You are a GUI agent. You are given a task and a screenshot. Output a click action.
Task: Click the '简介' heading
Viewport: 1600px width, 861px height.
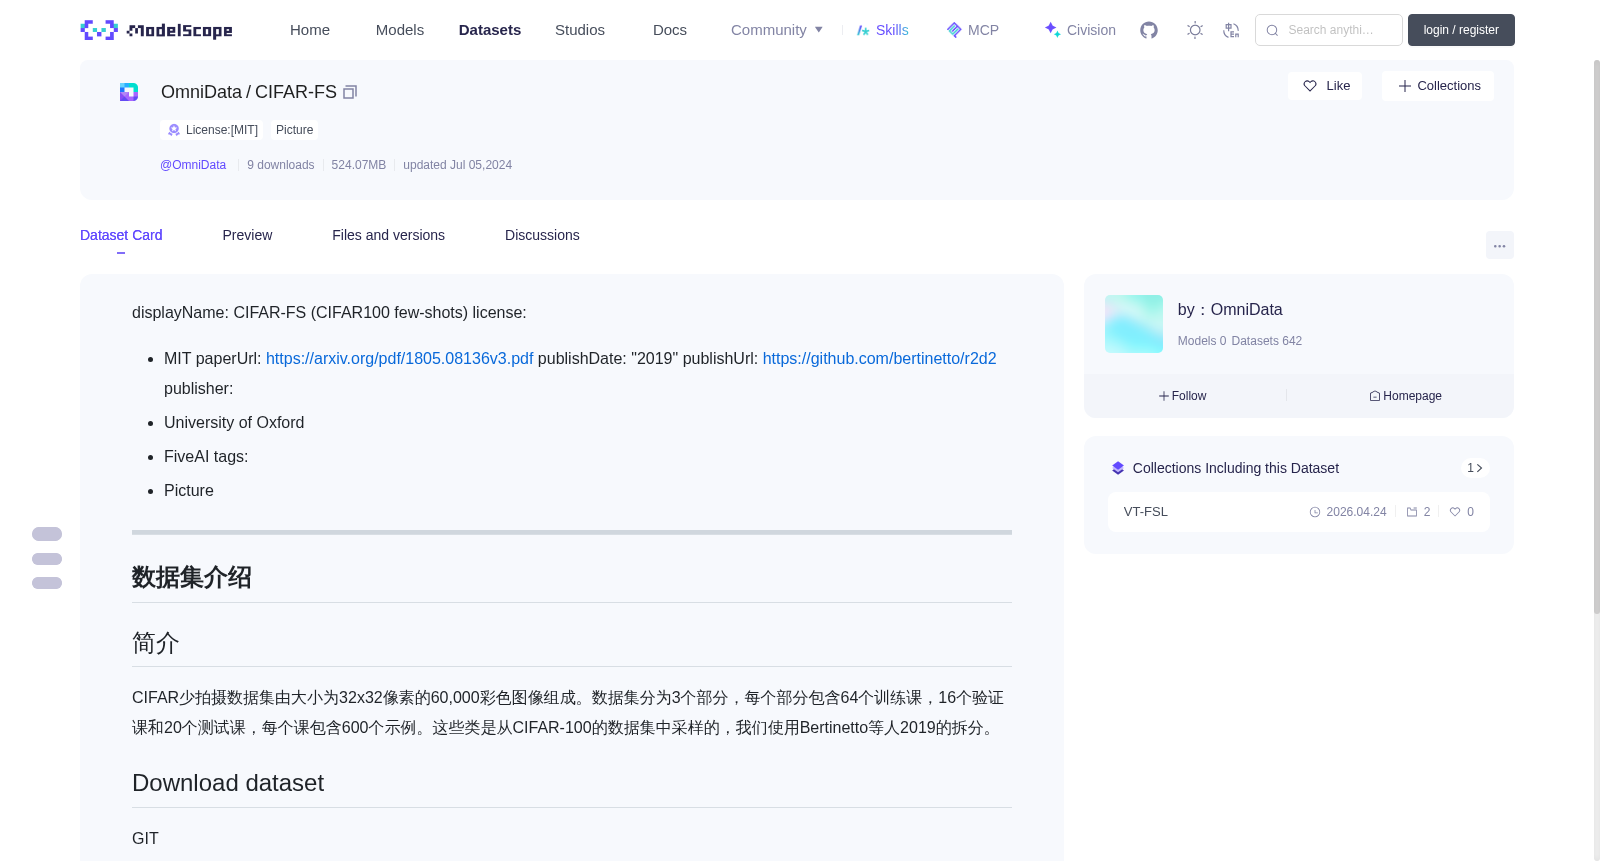click(x=156, y=643)
